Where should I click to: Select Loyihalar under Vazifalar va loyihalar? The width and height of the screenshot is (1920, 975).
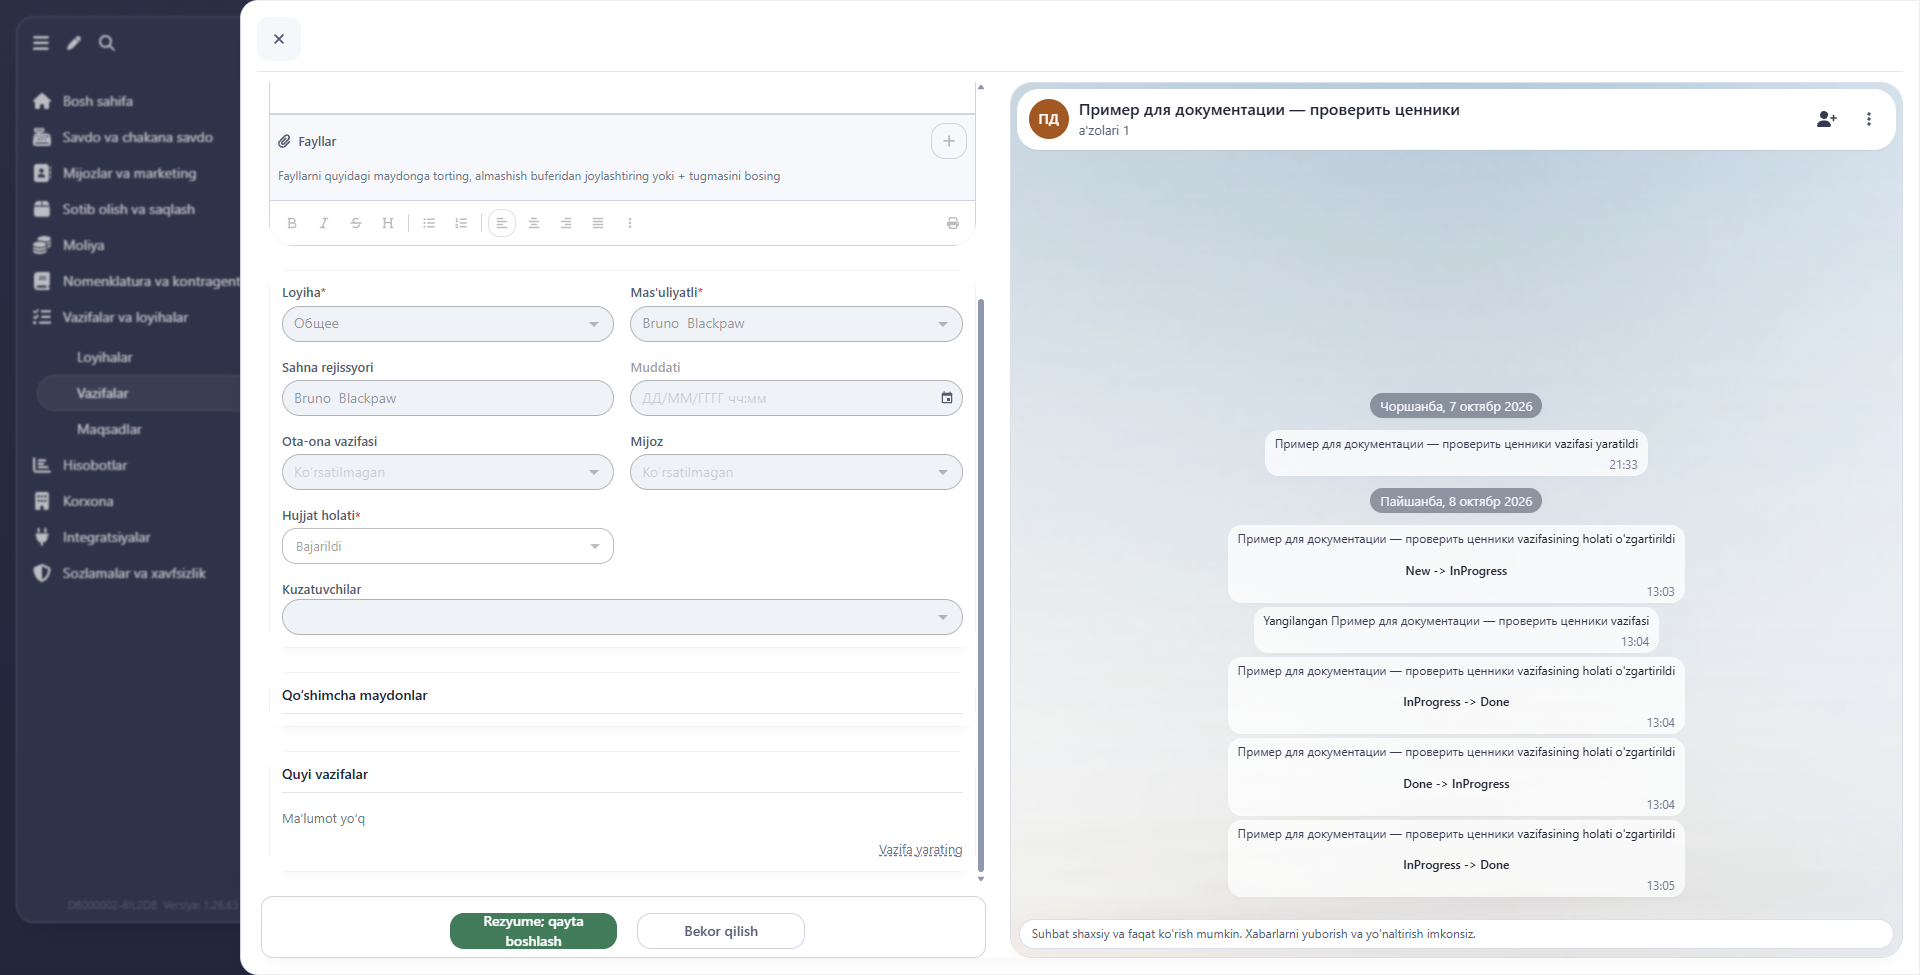[104, 357]
